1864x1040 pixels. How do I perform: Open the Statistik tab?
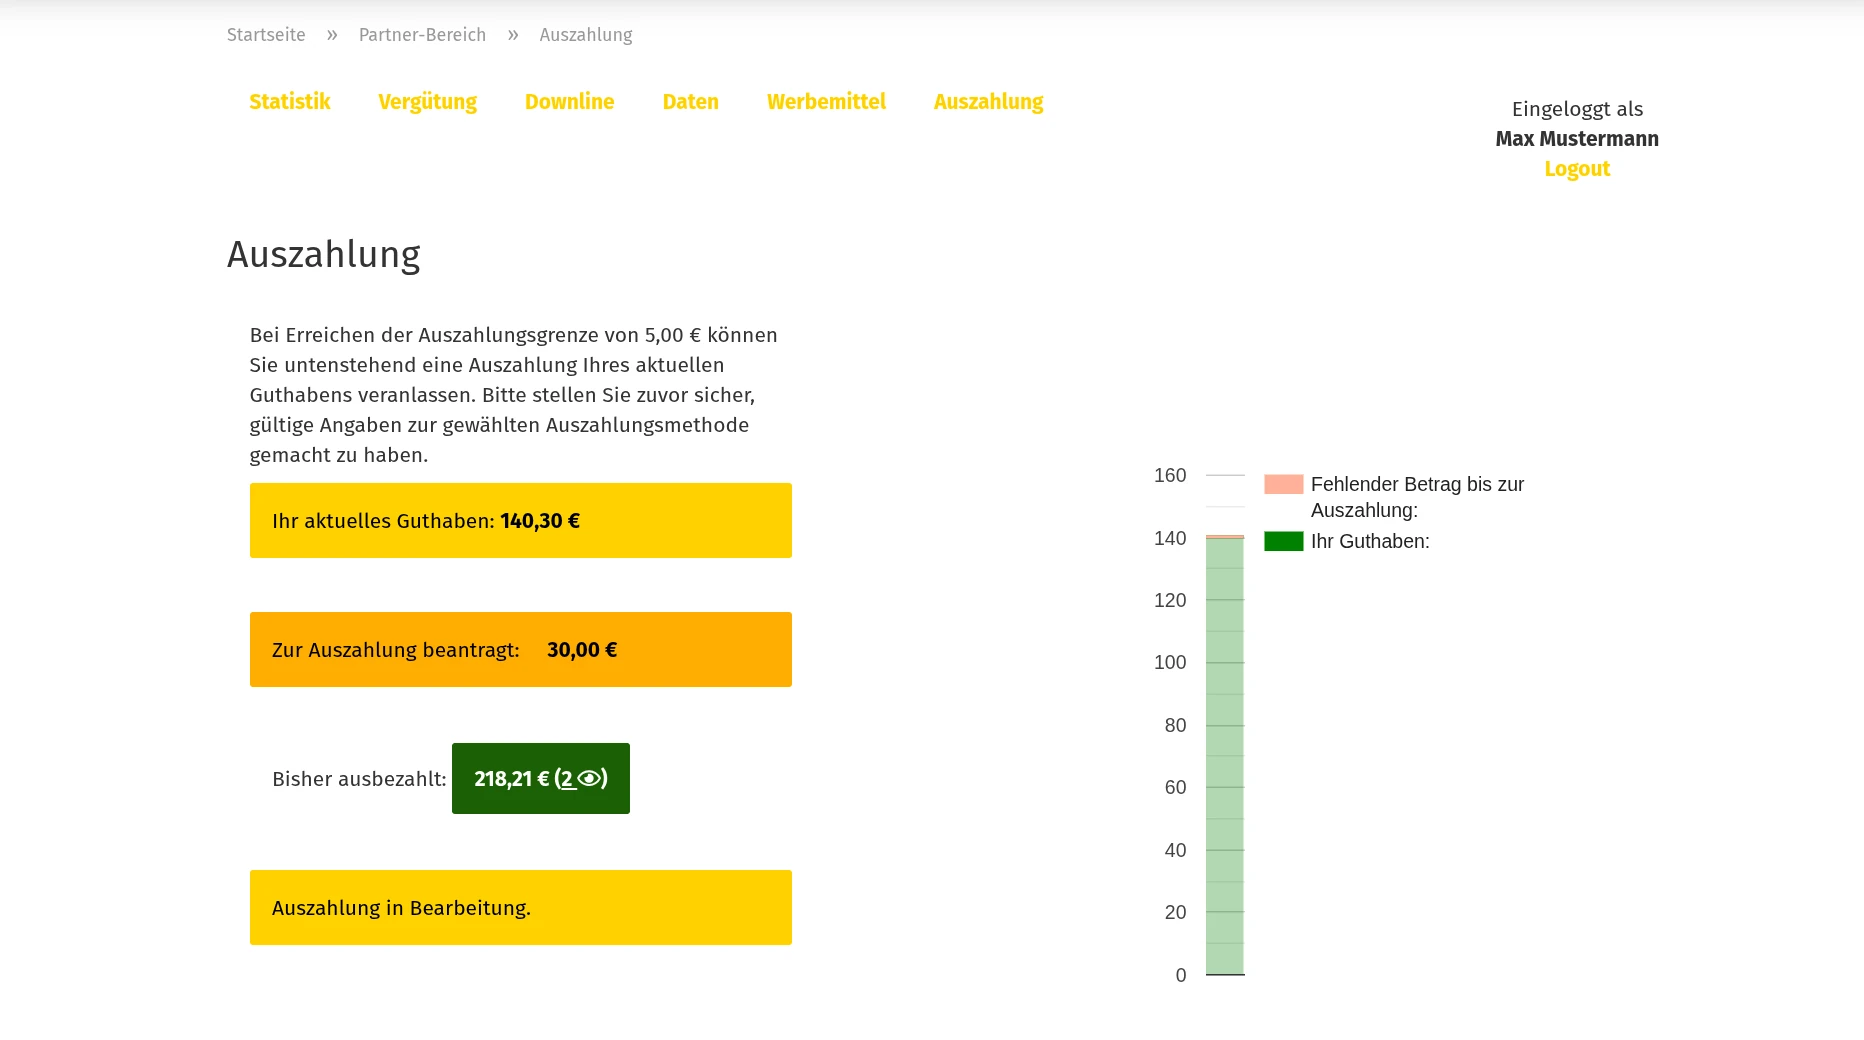click(x=289, y=102)
